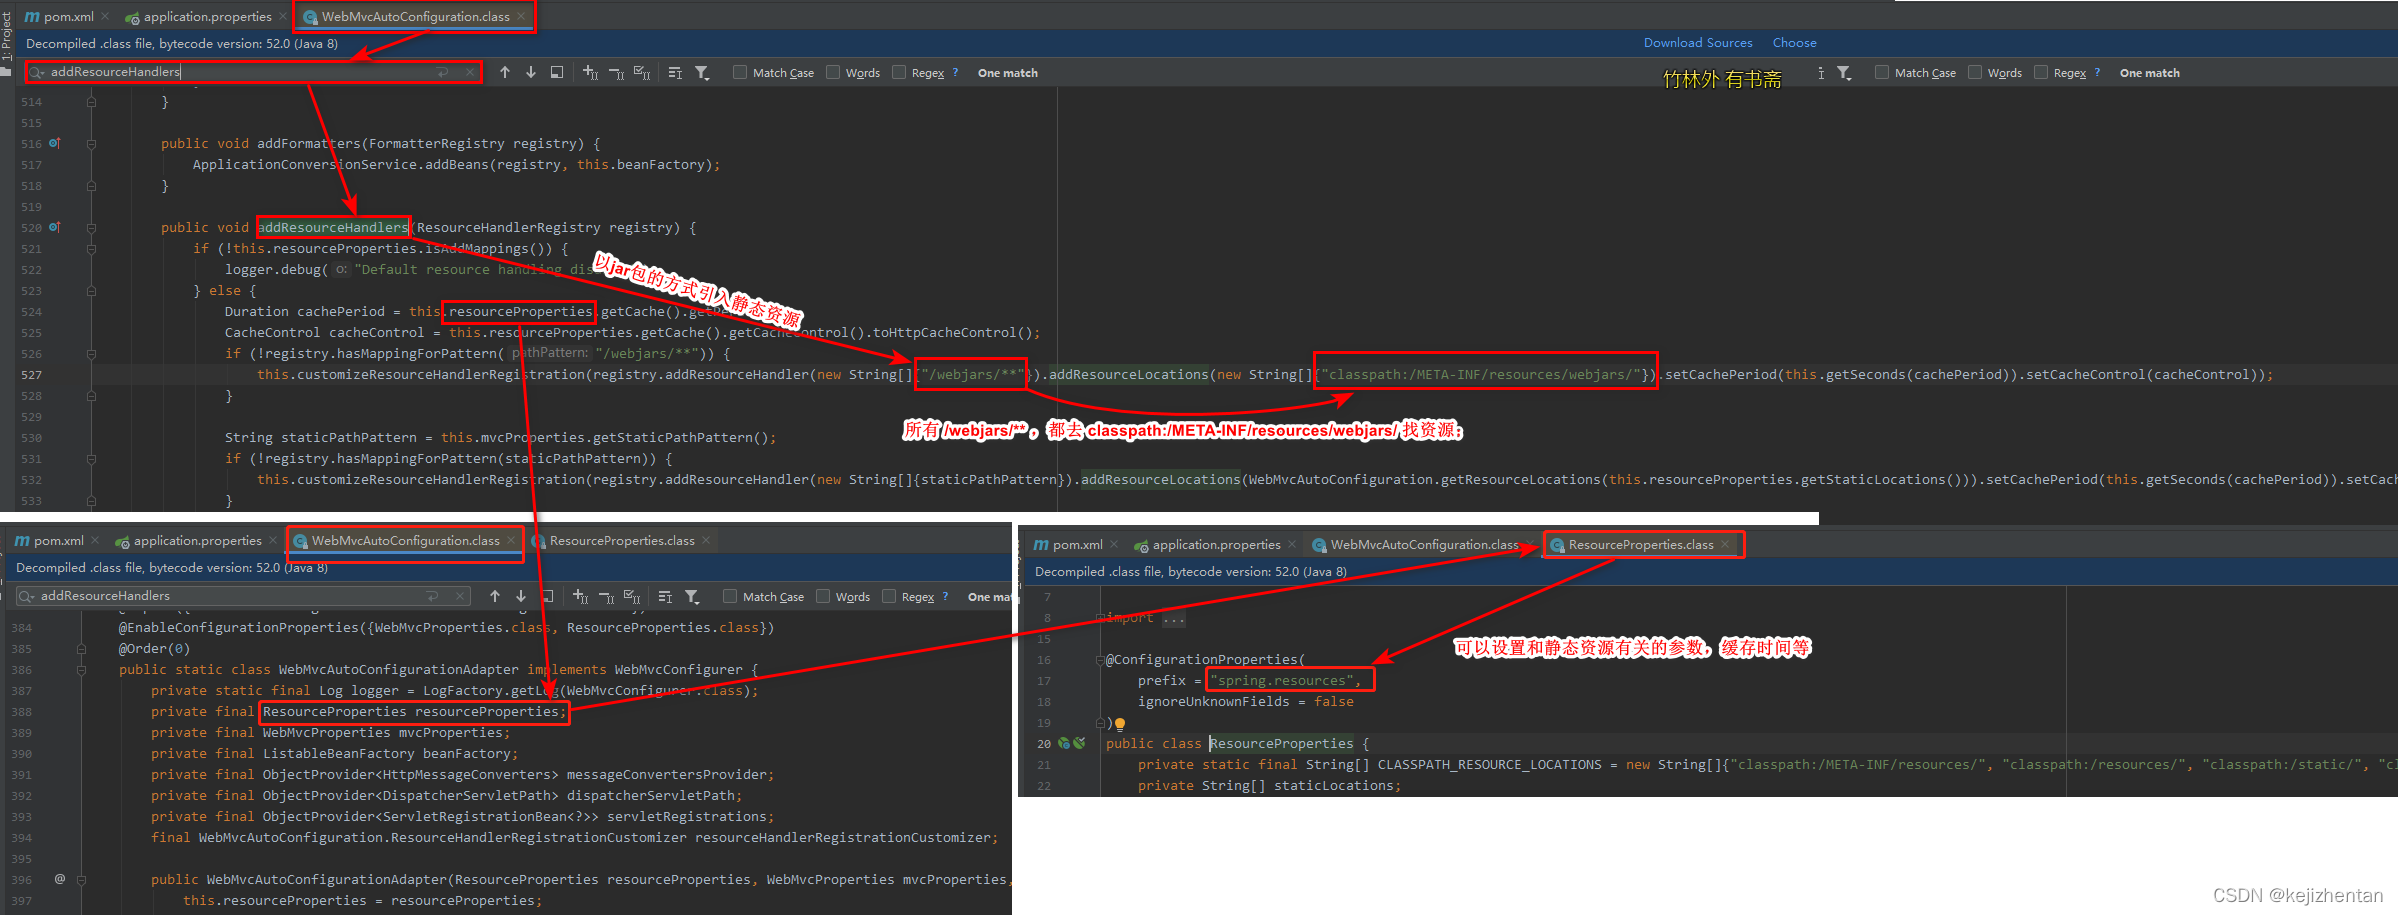This screenshot has height=915, width=2398.
Task: Clear search text in bottom-left window's find field
Action: (460, 596)
